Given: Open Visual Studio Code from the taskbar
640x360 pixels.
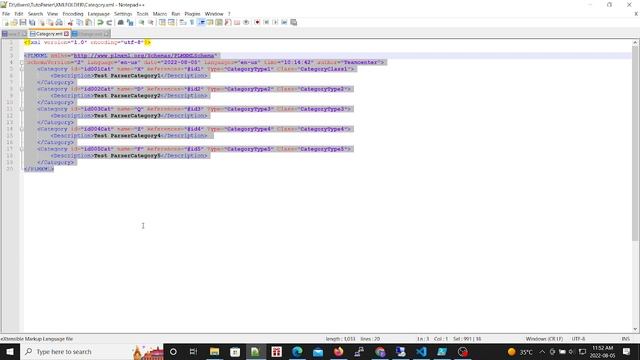Looking at the screenshot, I should (x=421, y=352).
